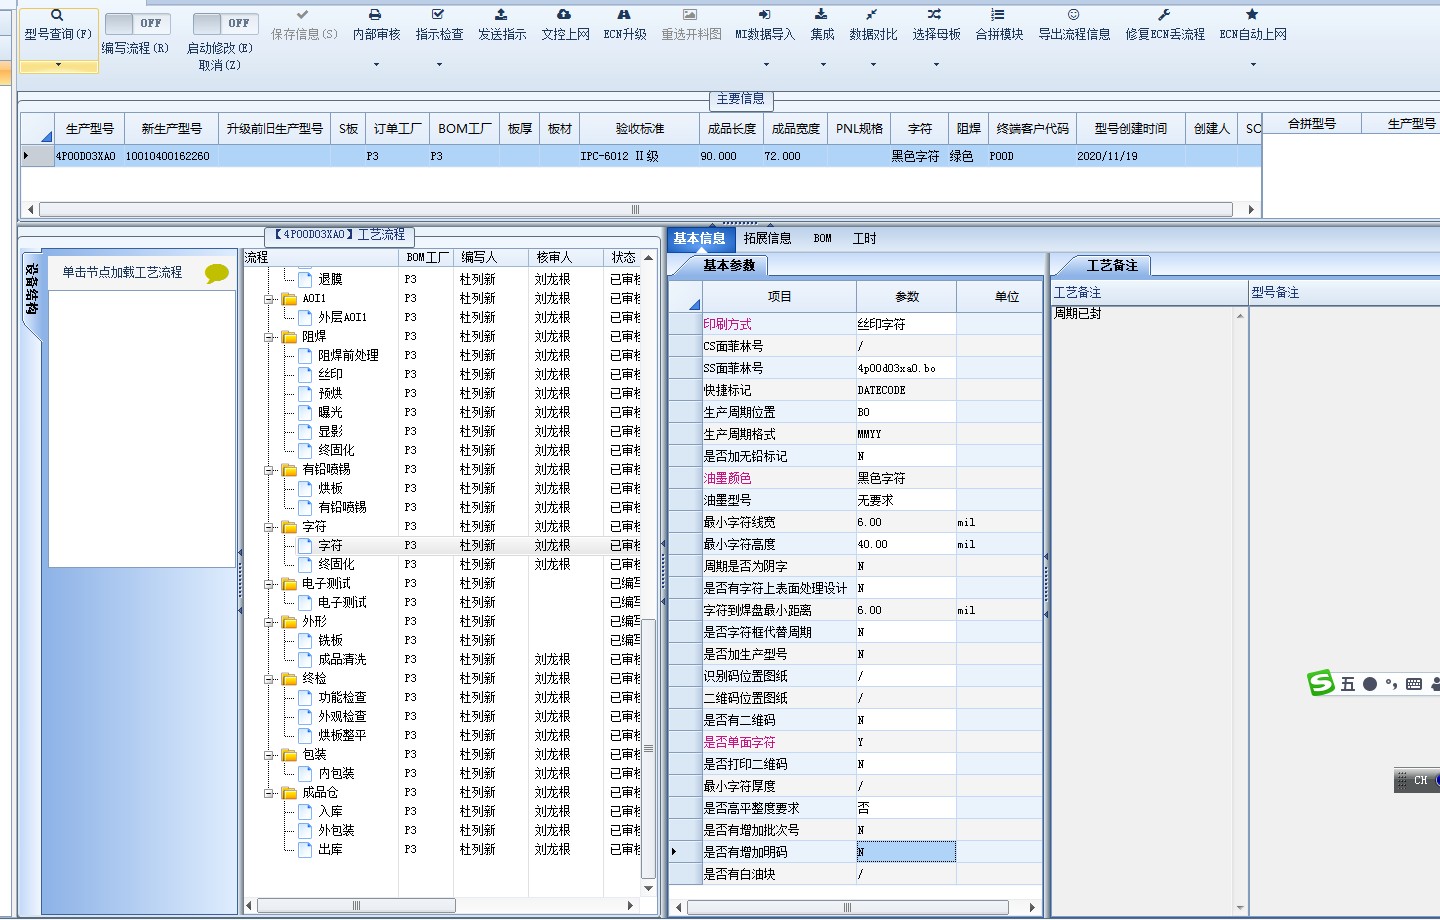Click the 重选开料图 image icon
The image size is (1440, 920).
pyautogui.click(x=690, y=15)
